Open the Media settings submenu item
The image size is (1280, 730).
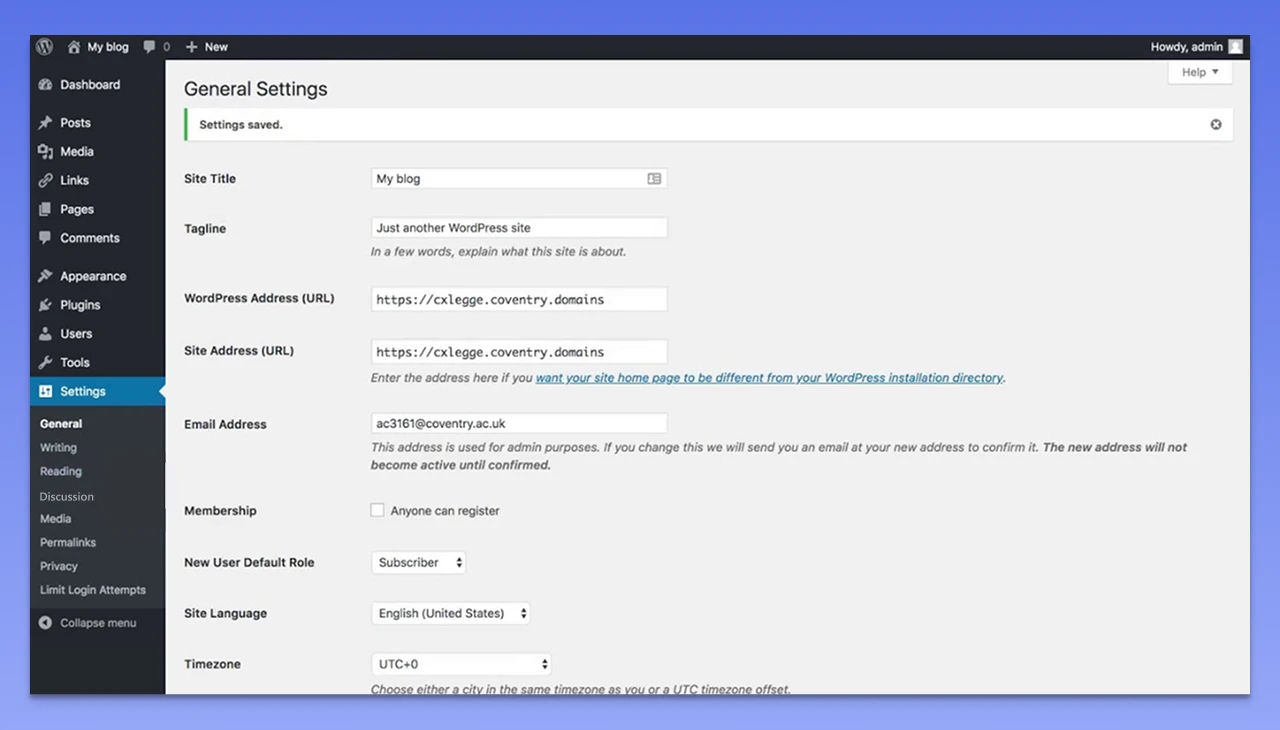[x=55, y=519]
